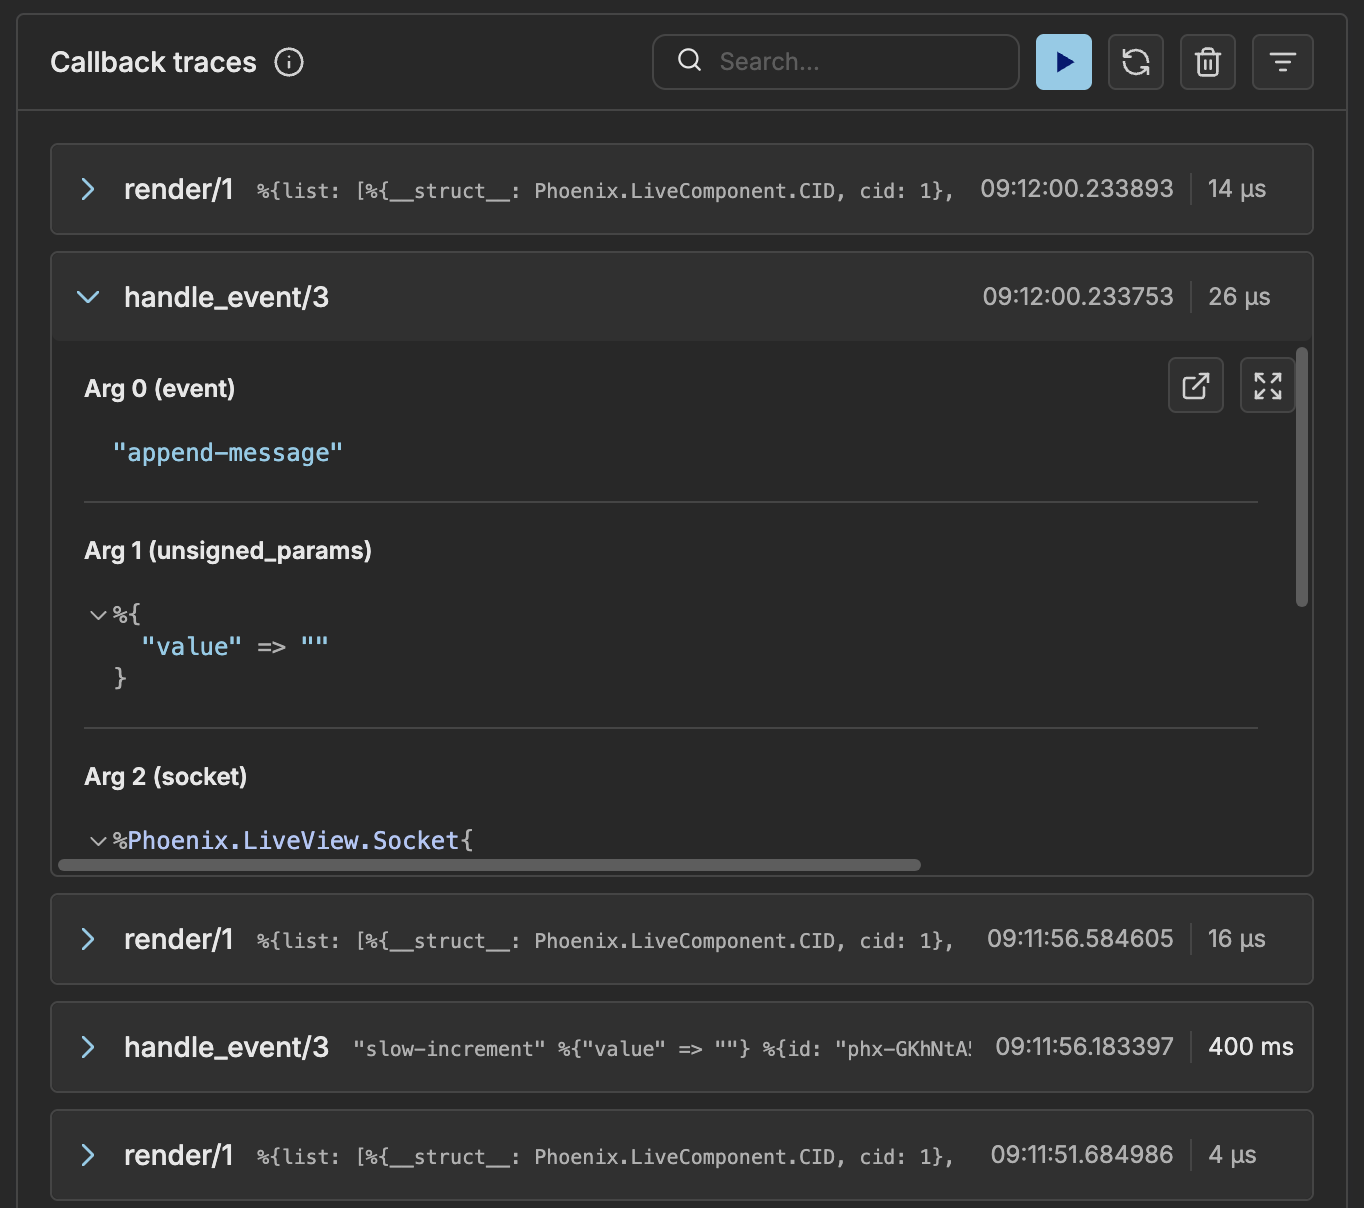The width and height of the screenshot is (1364, 1208).
Task: Open the trace fullscreen with the expand icon
Action: pyautogui.click(x=1267, y=386)
